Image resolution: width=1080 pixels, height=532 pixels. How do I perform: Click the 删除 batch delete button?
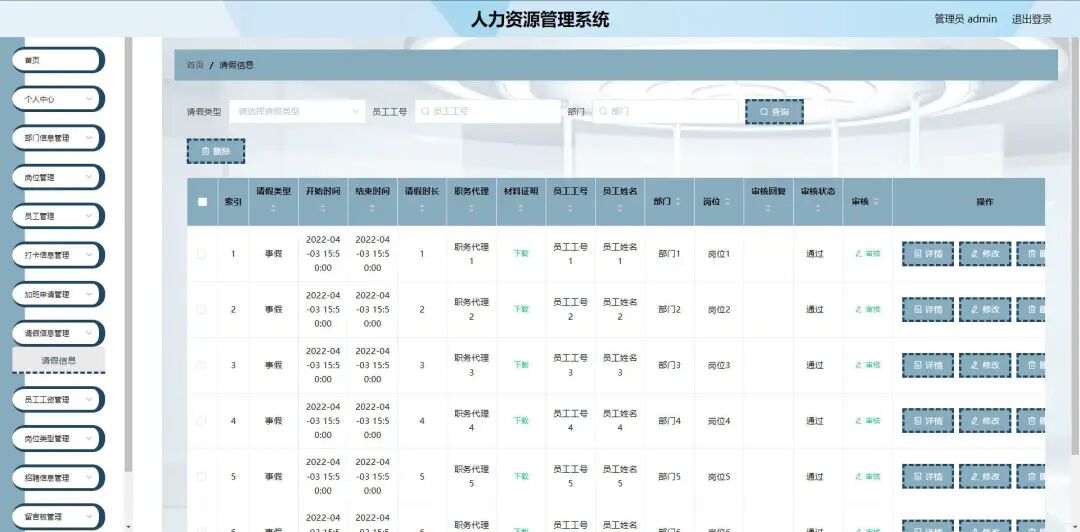[x=216, y=151]
